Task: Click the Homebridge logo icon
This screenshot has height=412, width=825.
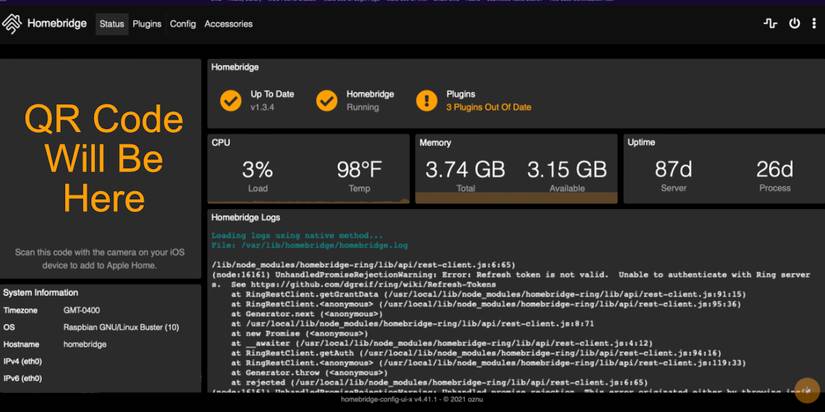Action: click(12, 24)
